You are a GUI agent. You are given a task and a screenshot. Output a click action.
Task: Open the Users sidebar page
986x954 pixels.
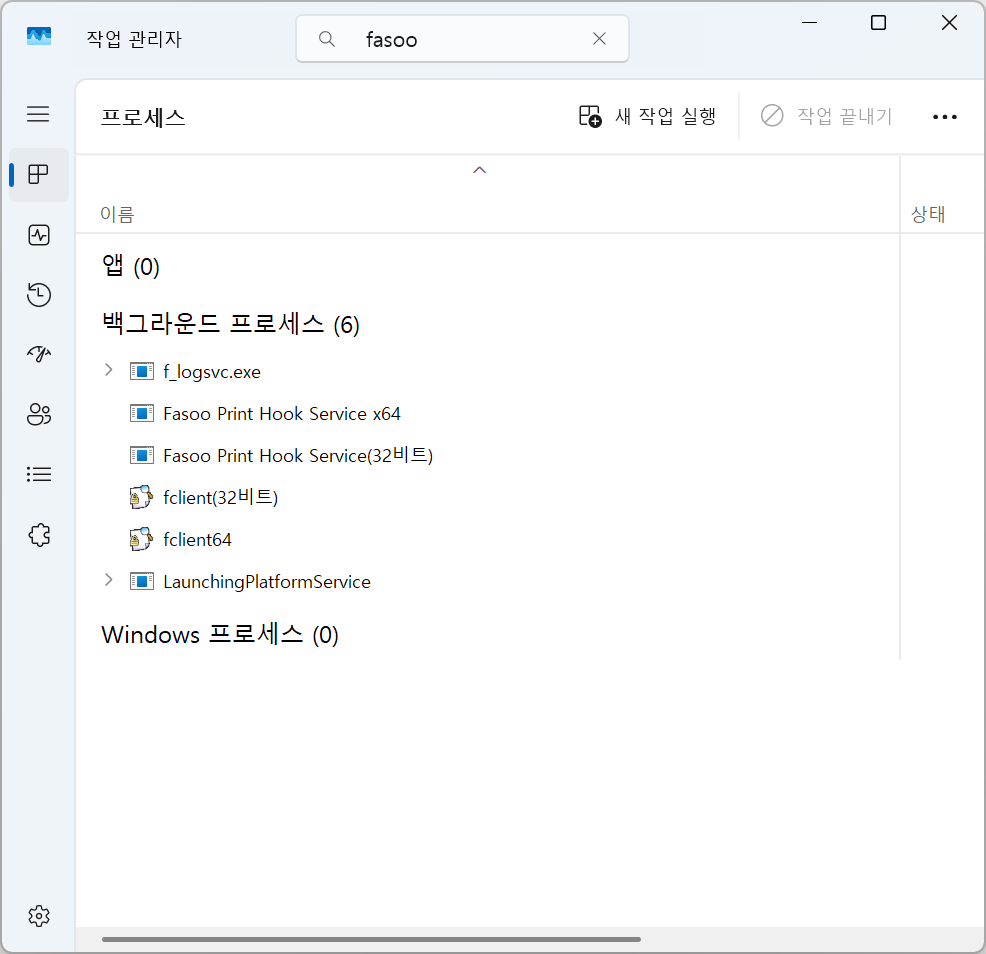point(38,414)
